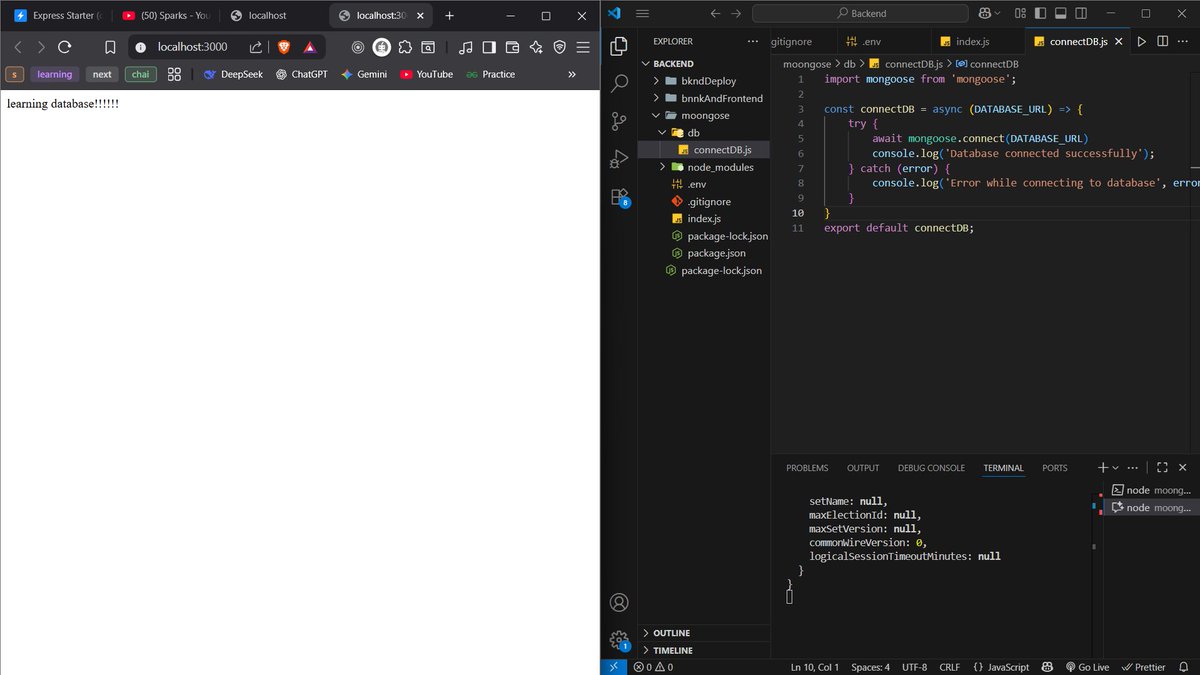Open the Brave Rewards triangle icon

pos(310,47)
